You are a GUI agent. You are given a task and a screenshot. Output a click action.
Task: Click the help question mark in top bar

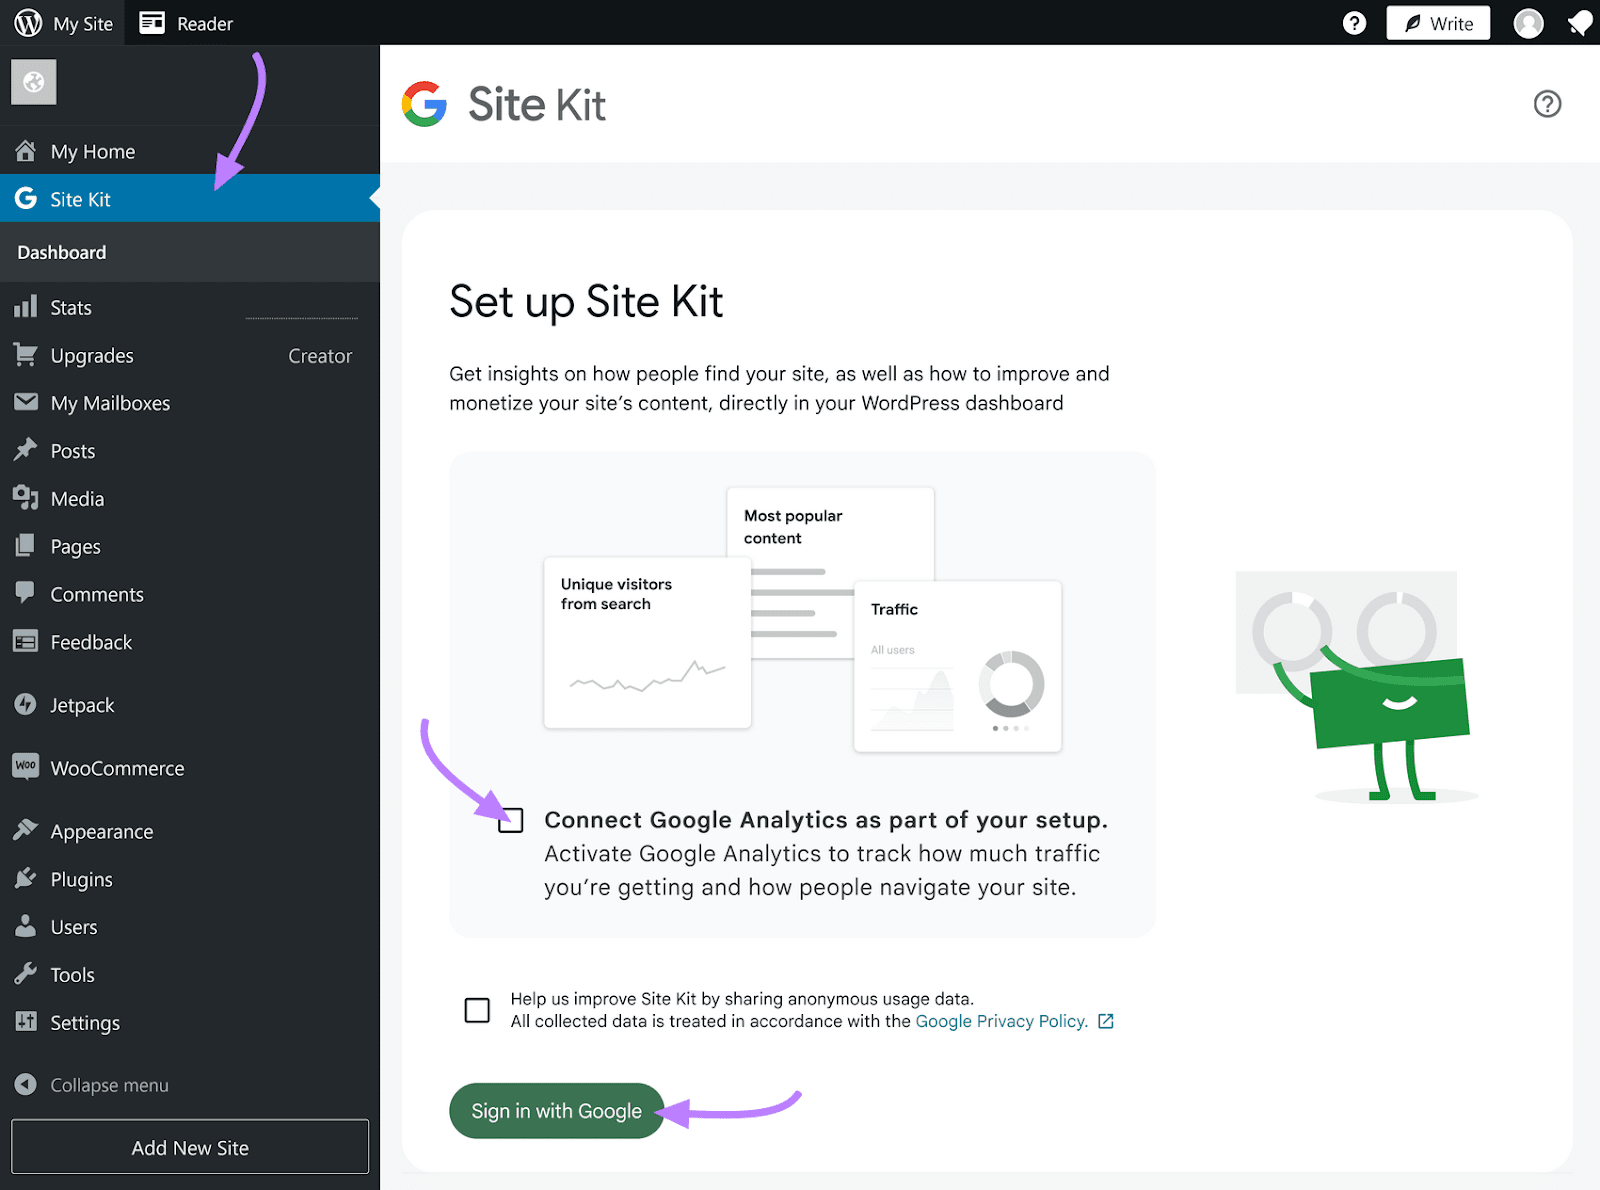pyautogui.click(x=1354, y=23)
